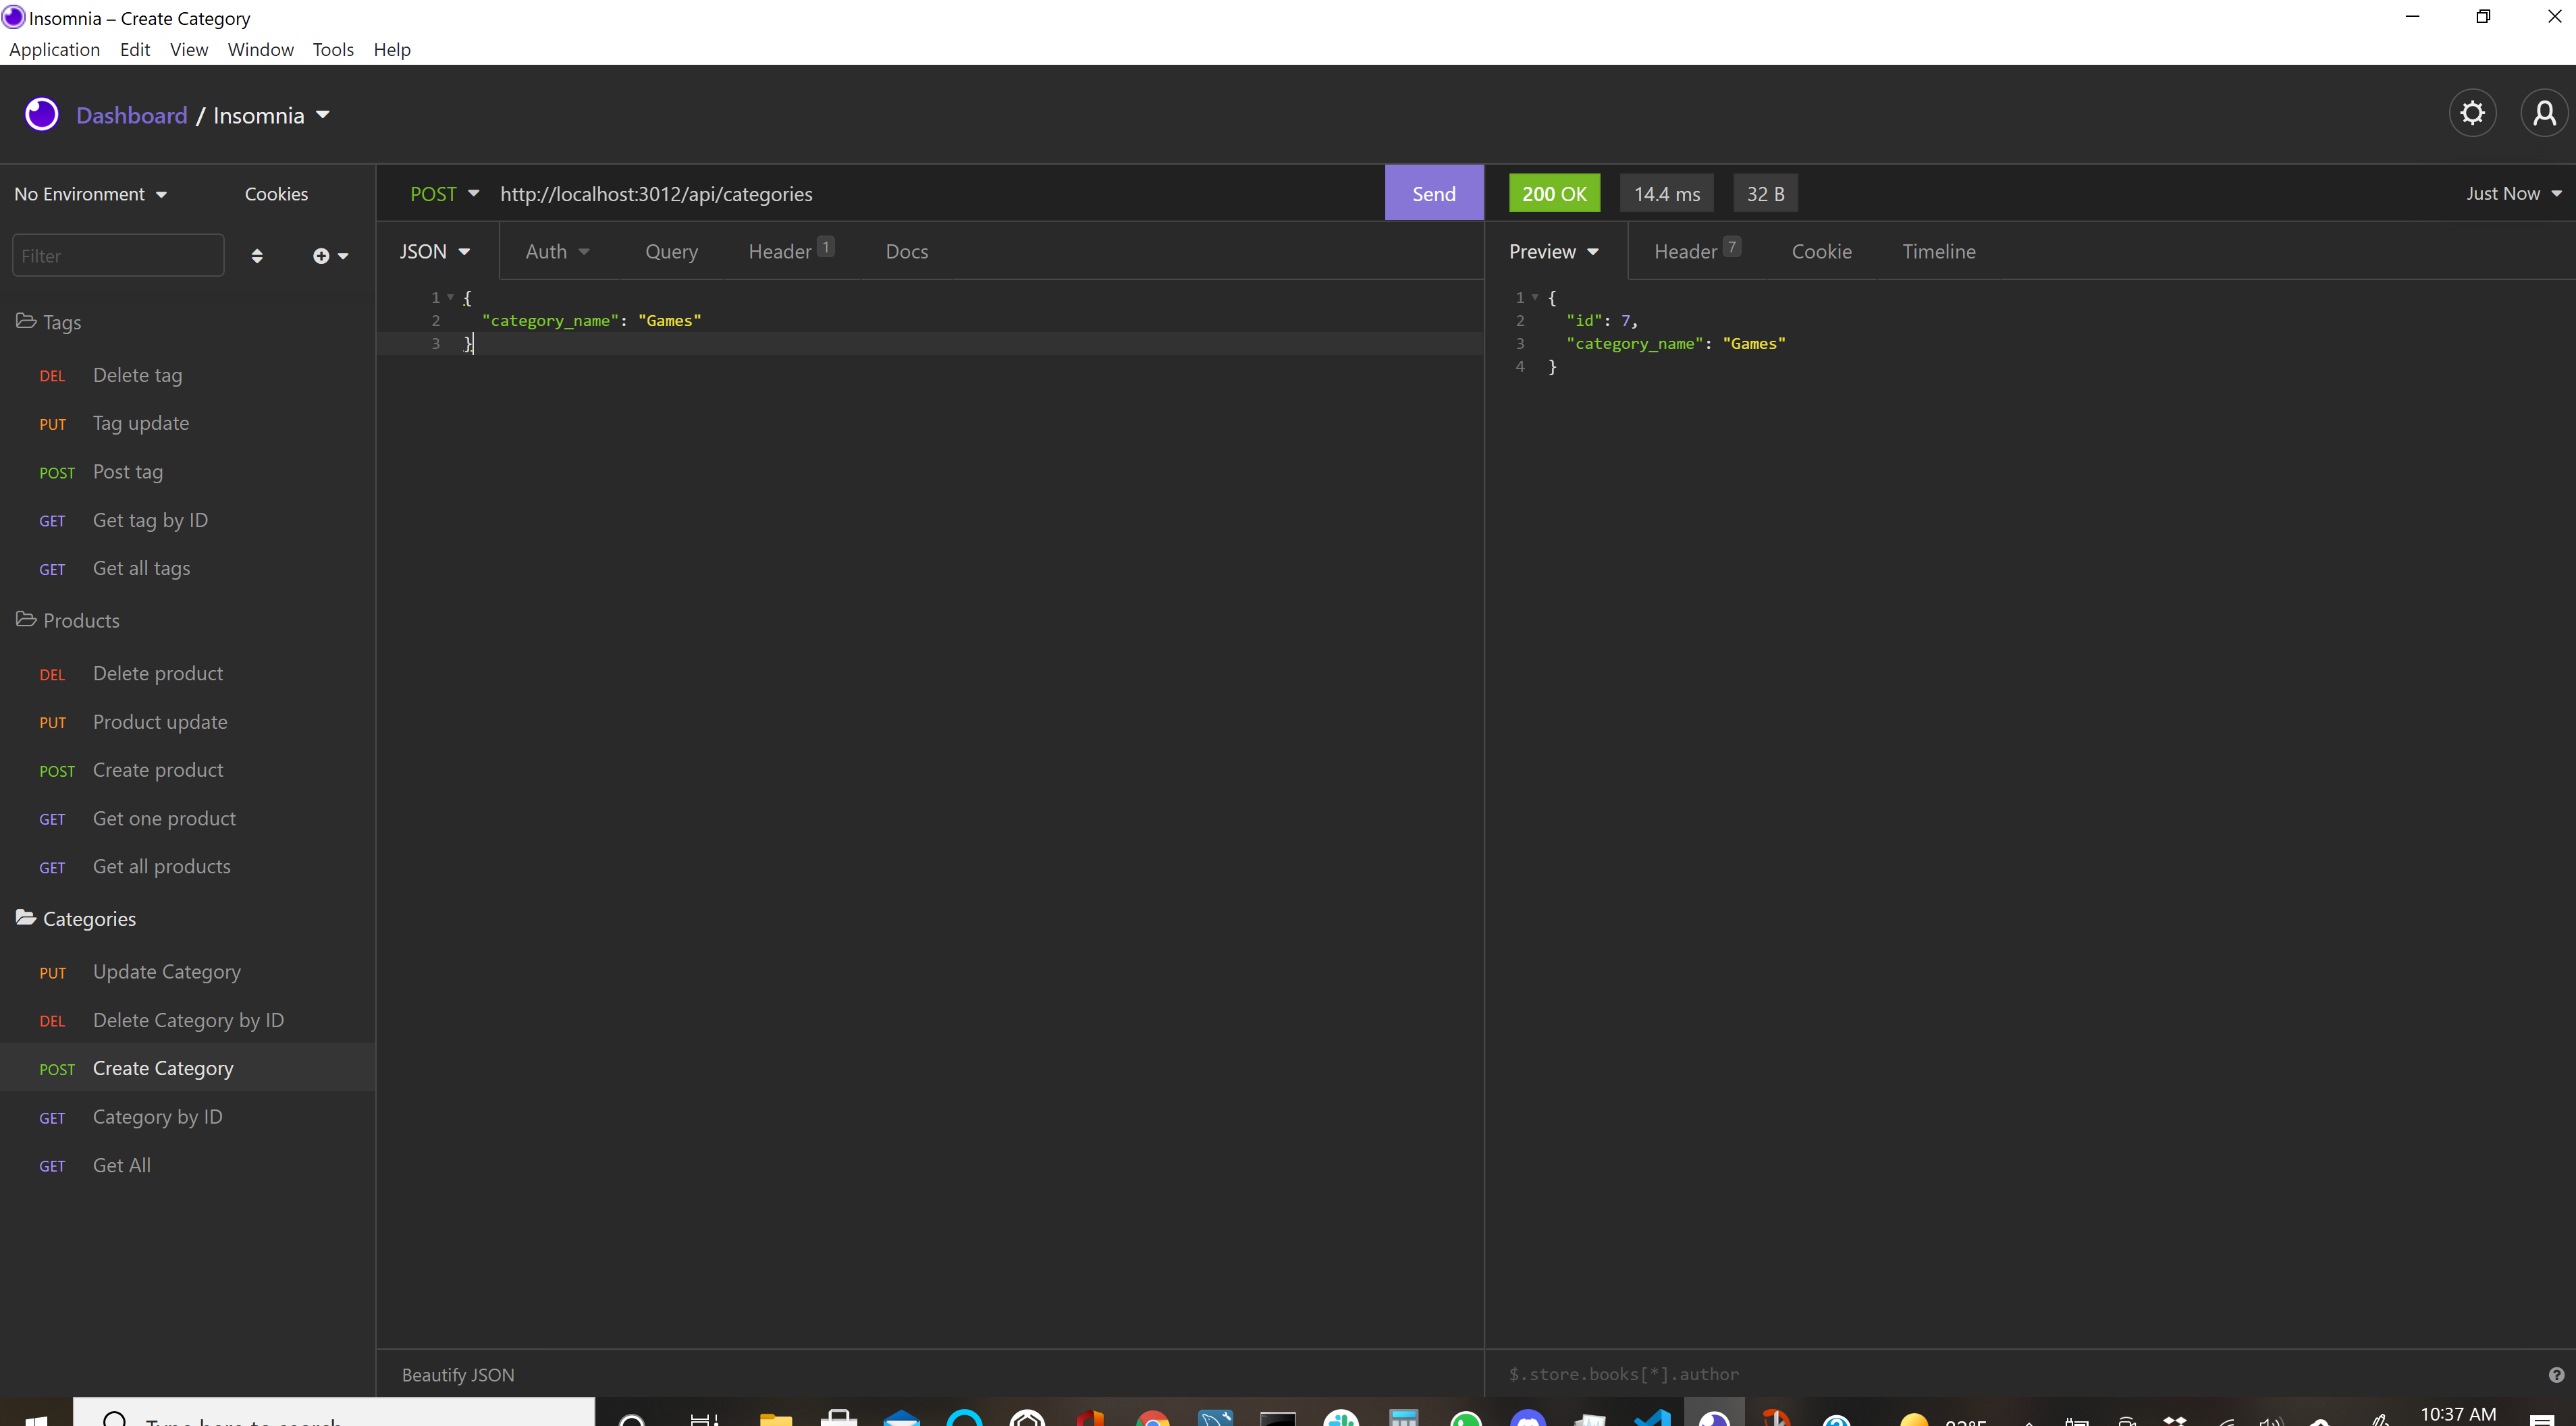Click the sort requests arrows icon
Image resolution: width=2576 pixels, height=1426 pixels.
(257, 256)
